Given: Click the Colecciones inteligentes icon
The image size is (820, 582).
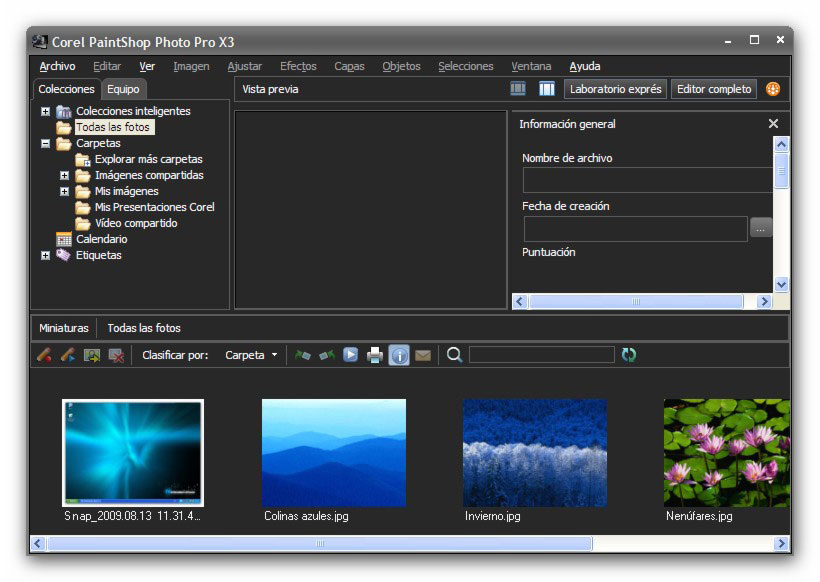Looking at the screenshot, I should [64, 111].
